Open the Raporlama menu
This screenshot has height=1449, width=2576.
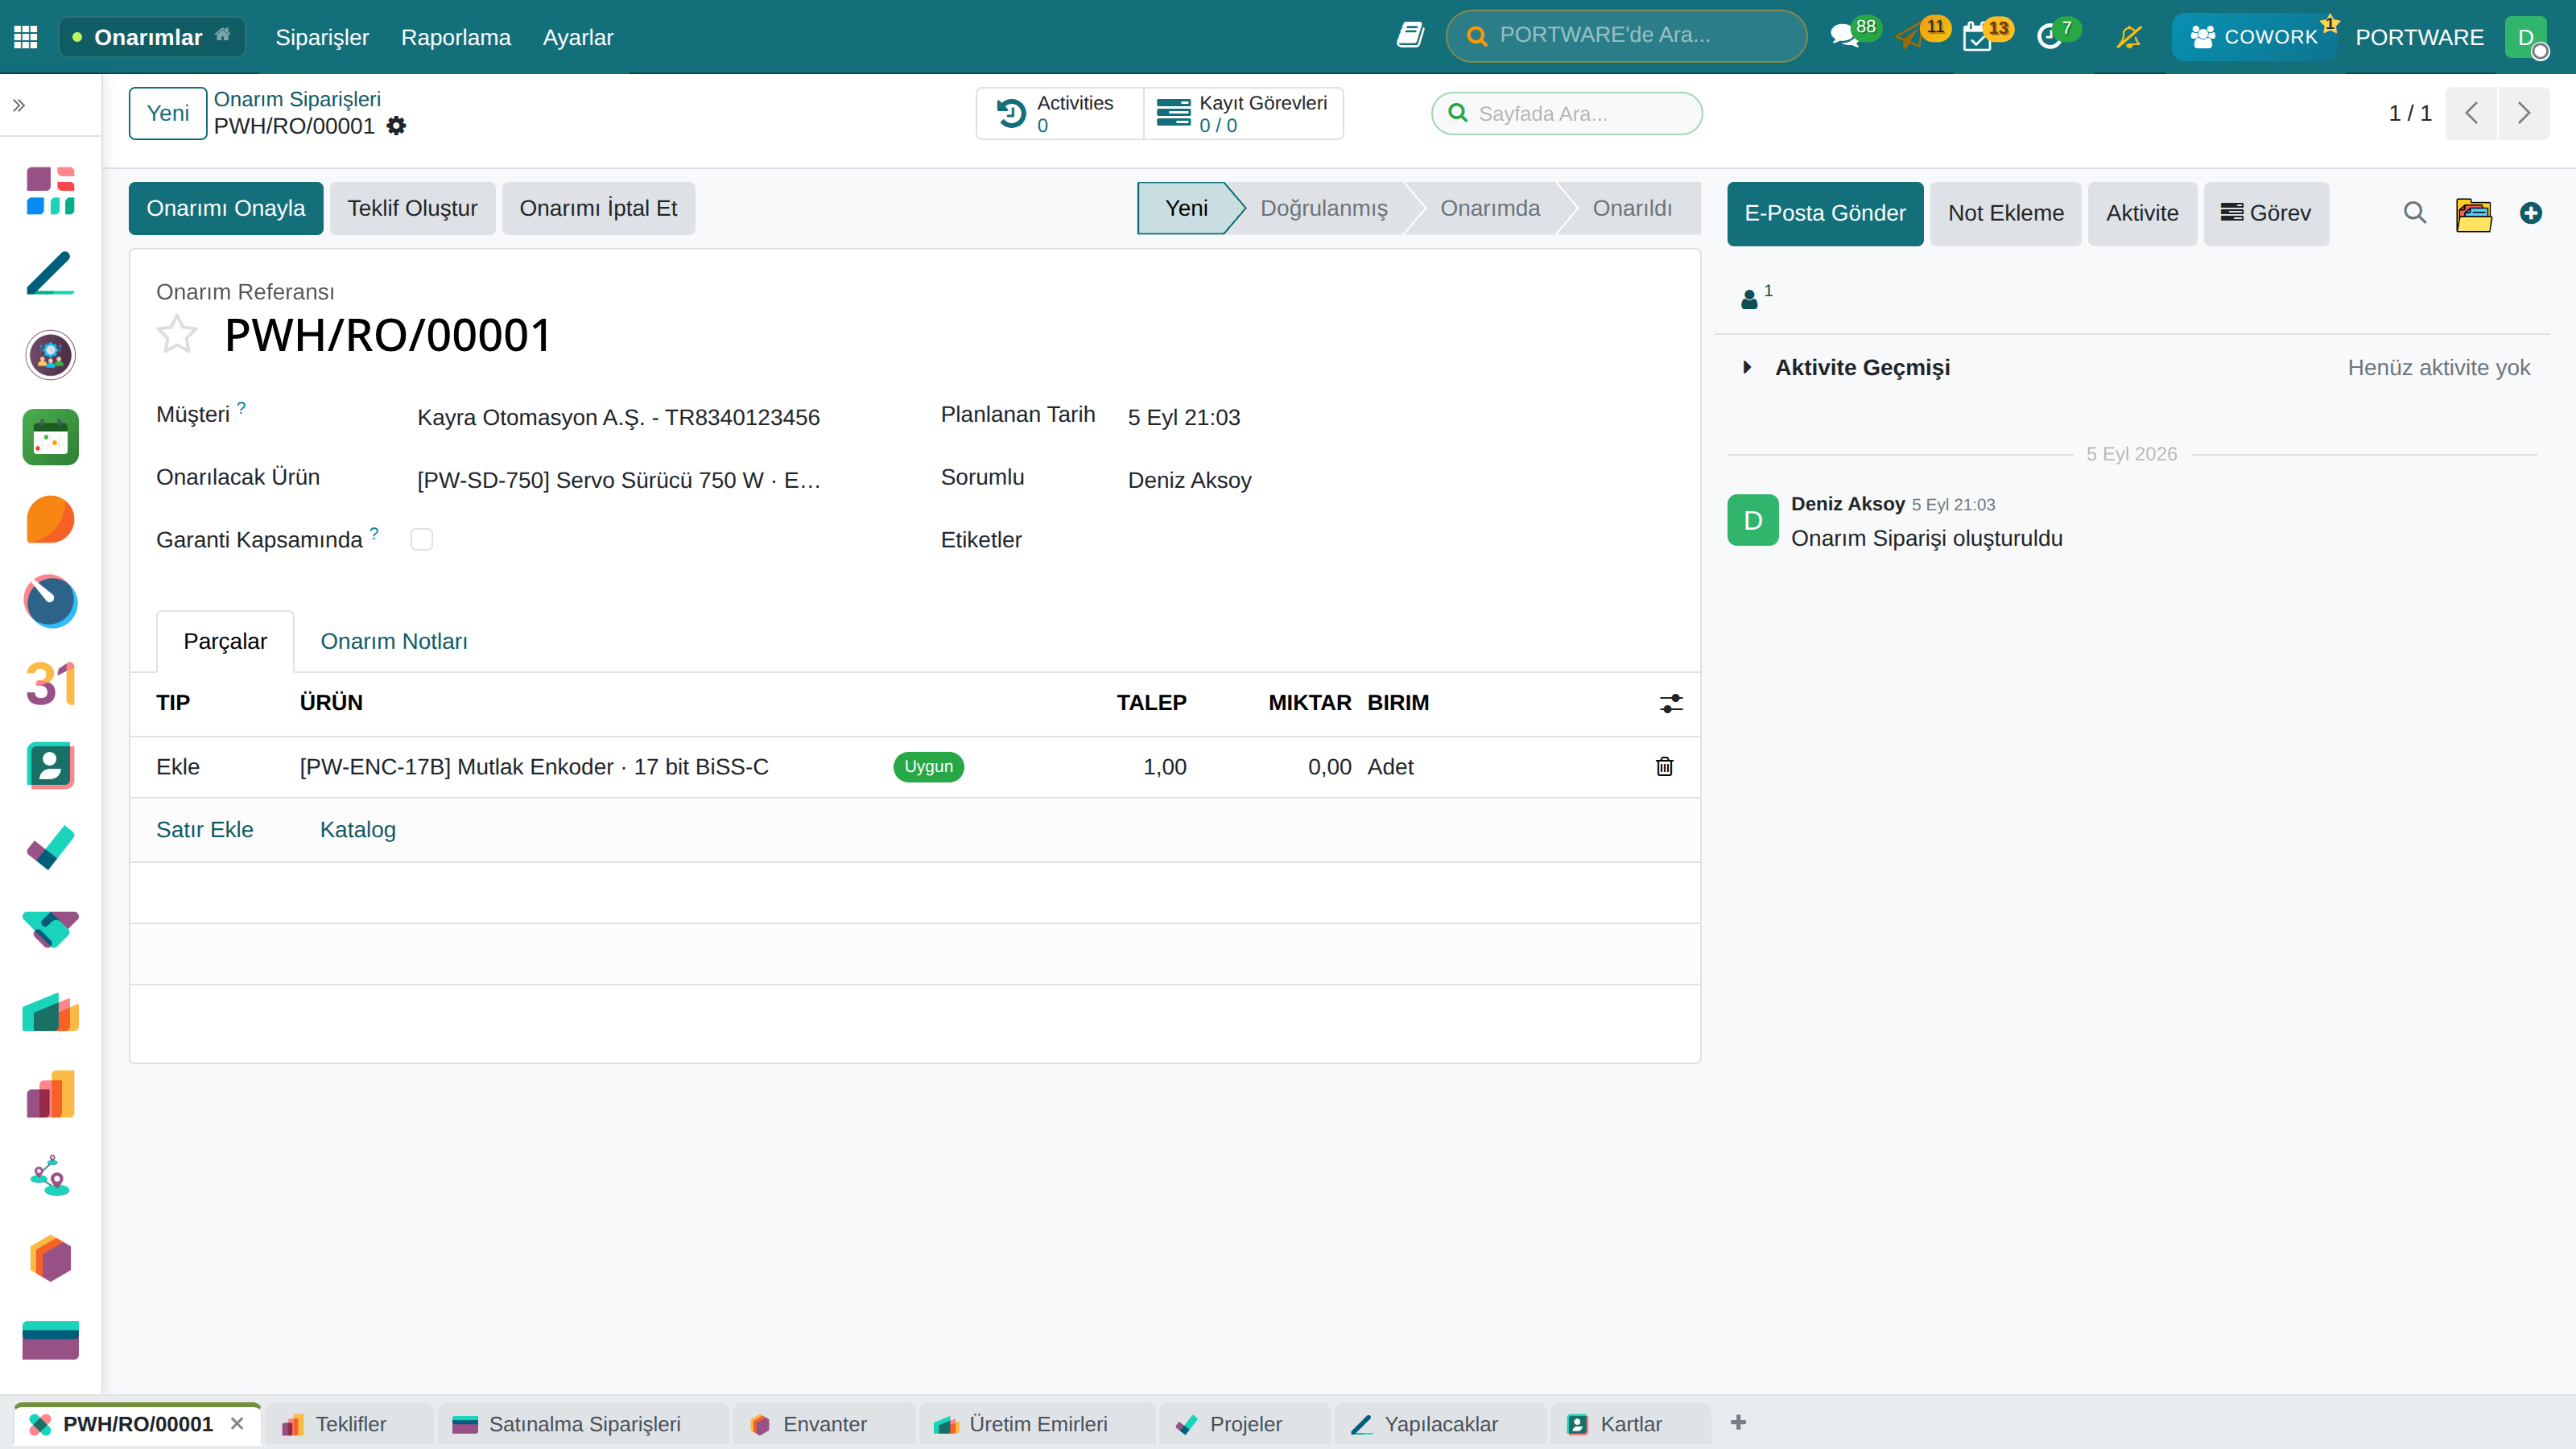[456, 37]
